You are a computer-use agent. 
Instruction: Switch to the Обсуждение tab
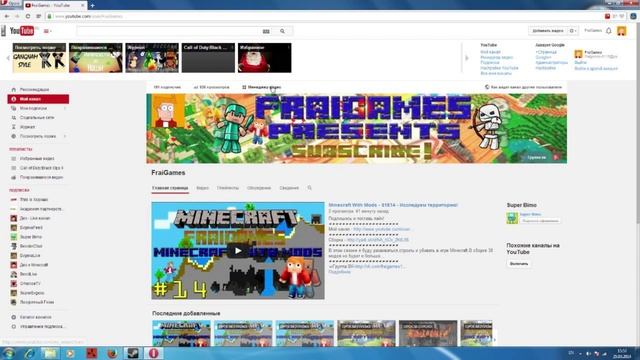click(259, 188)
